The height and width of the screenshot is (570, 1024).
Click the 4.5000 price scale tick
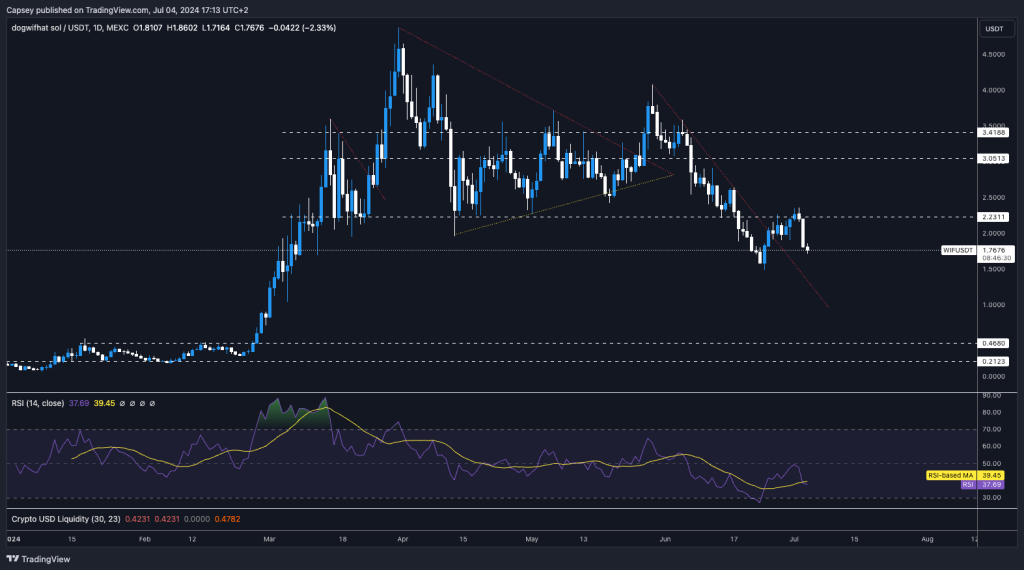click(993, 55)
